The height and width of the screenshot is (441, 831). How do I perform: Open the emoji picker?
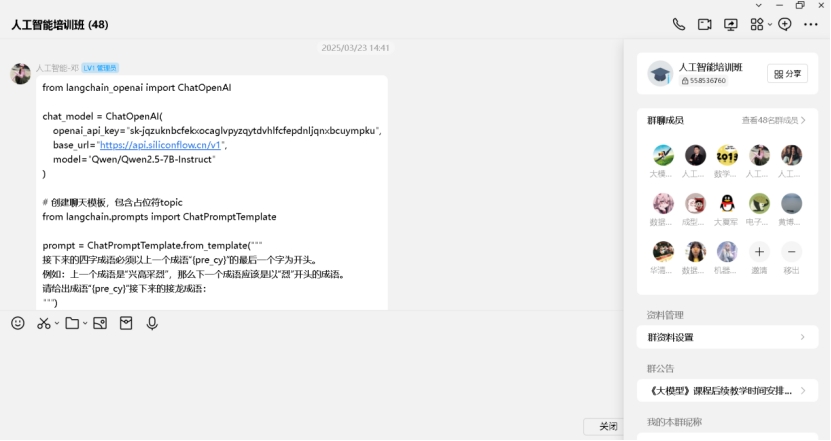[x=17, y=323]
